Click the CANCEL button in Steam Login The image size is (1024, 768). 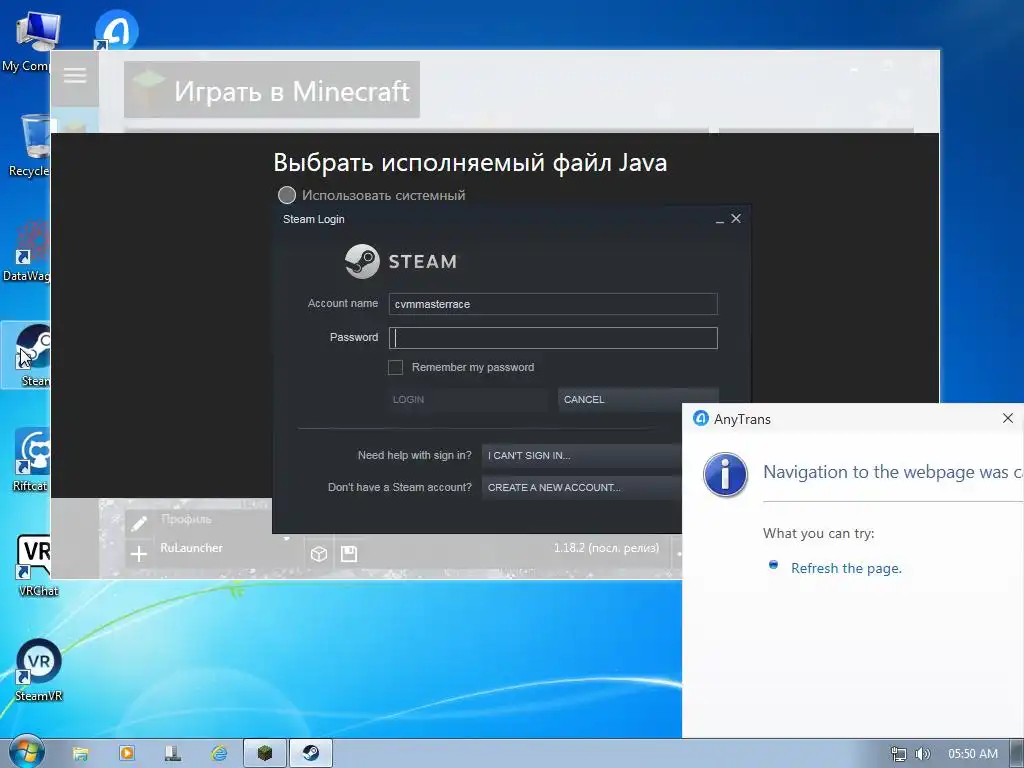(637, 400)
